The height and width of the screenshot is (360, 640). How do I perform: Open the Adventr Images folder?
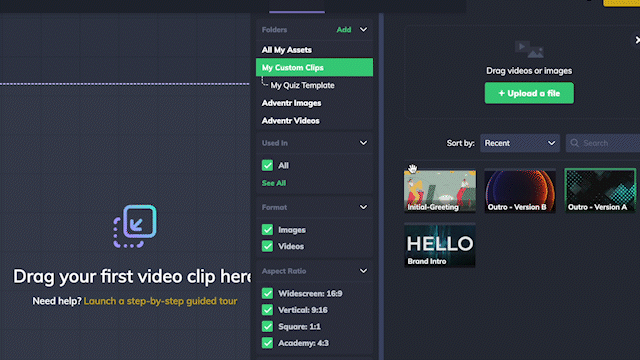pos(291,103)
